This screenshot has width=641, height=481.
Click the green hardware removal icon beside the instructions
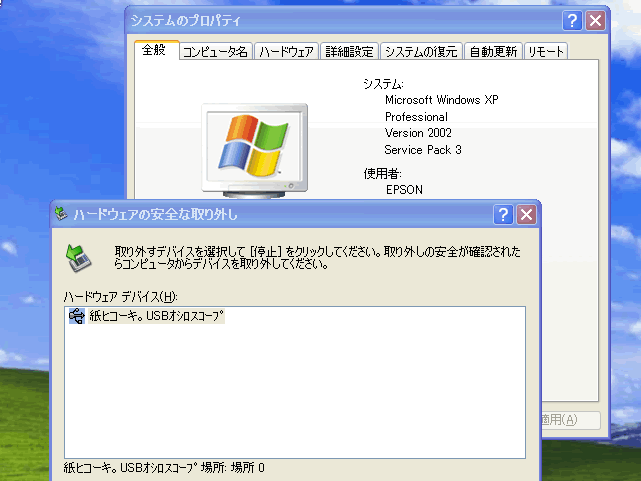(x=78, y=257)
